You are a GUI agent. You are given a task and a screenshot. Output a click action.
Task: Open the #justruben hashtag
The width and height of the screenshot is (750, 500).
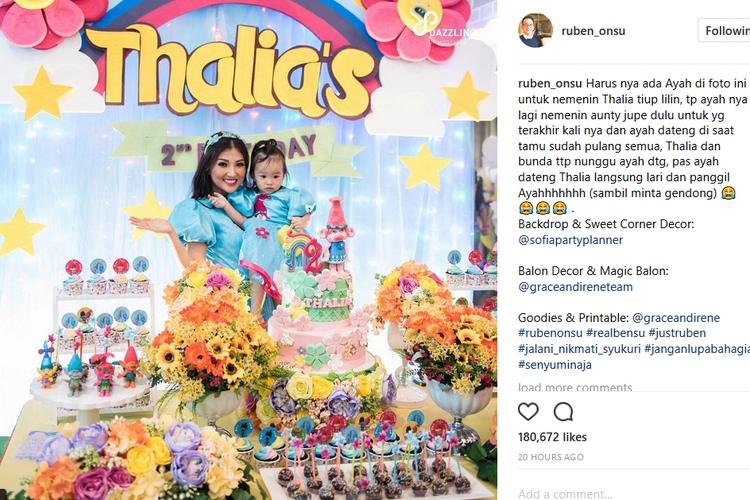coord(677,333)
